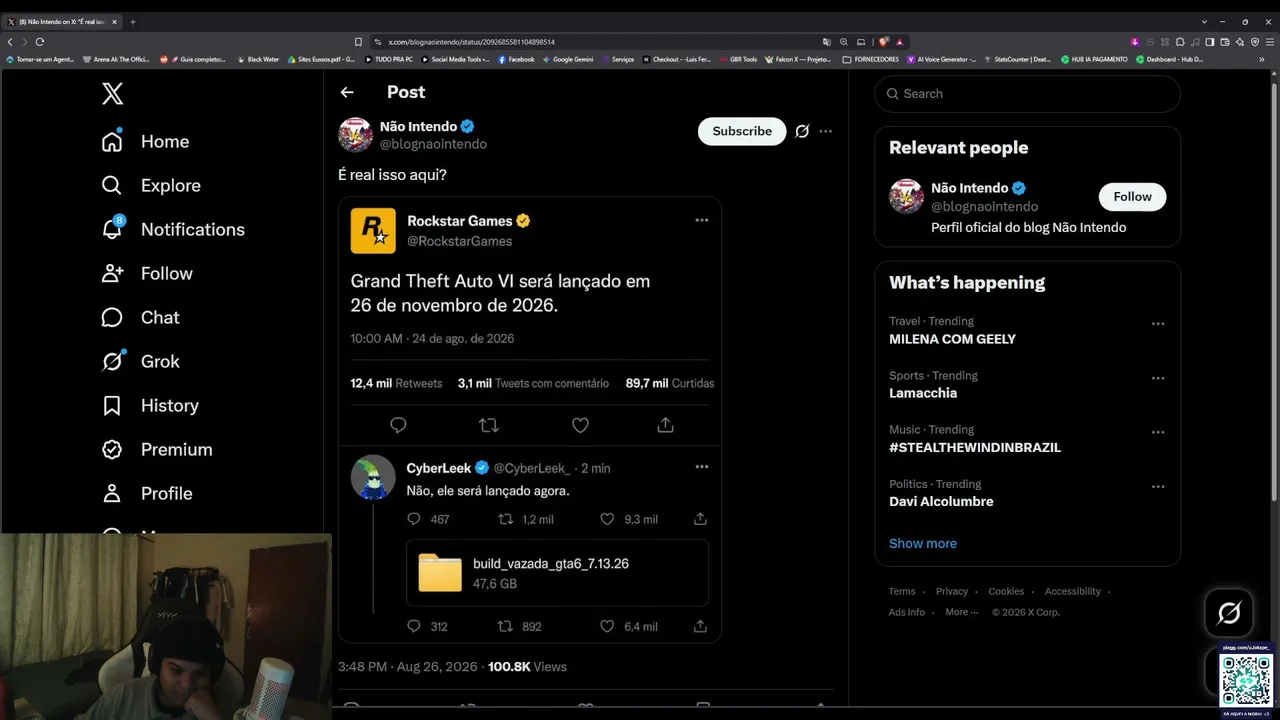
Task: Expand the More footer menu
Action: 961,612
